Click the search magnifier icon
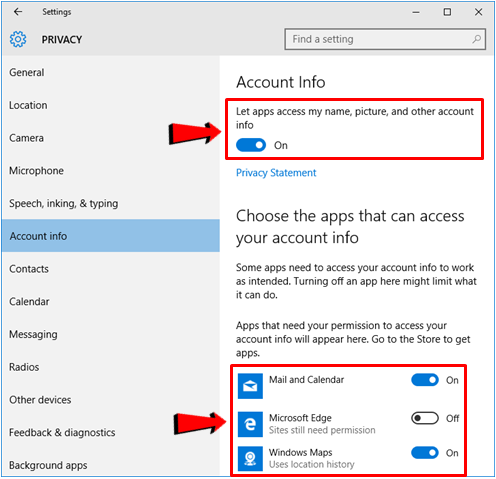The height and width of the screenshot is (479, 496). (x=476, y=39)
